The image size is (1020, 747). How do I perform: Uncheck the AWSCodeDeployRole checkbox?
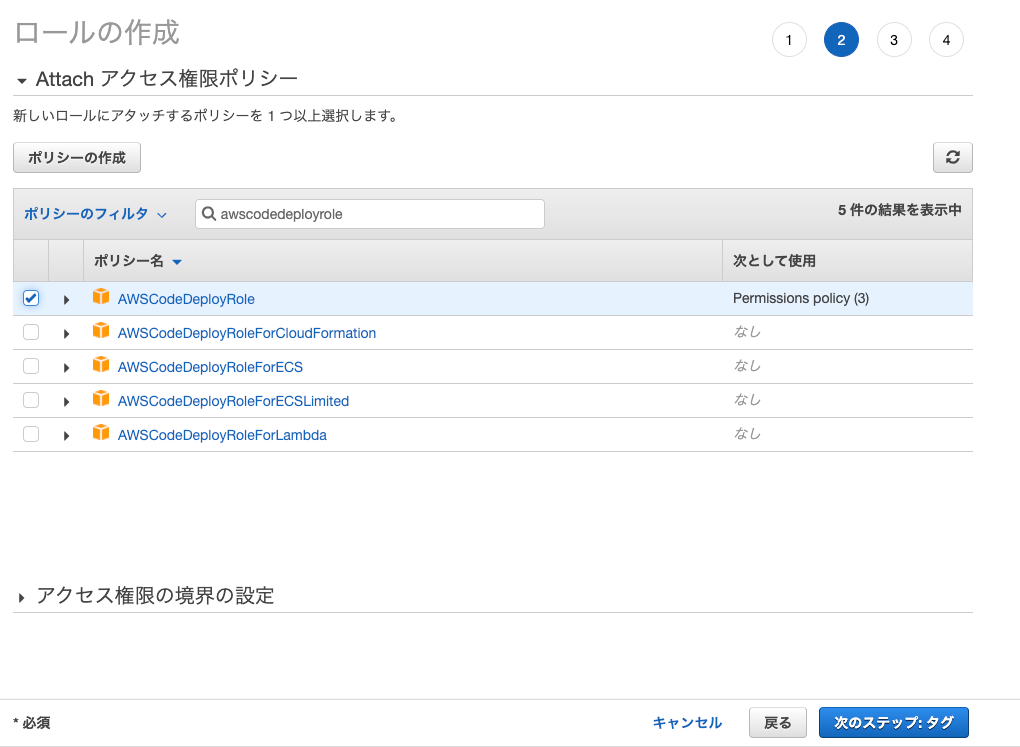tap(31, 297)
